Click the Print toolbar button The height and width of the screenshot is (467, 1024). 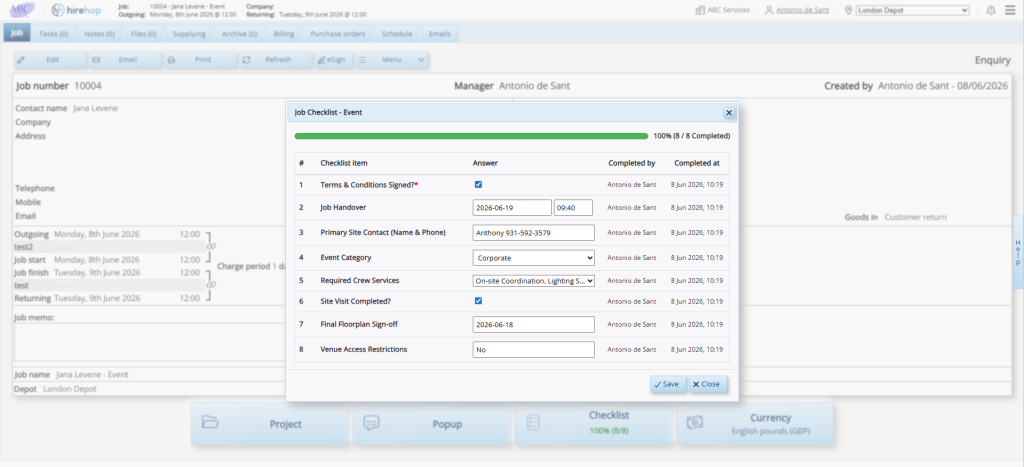click(201, 59)
